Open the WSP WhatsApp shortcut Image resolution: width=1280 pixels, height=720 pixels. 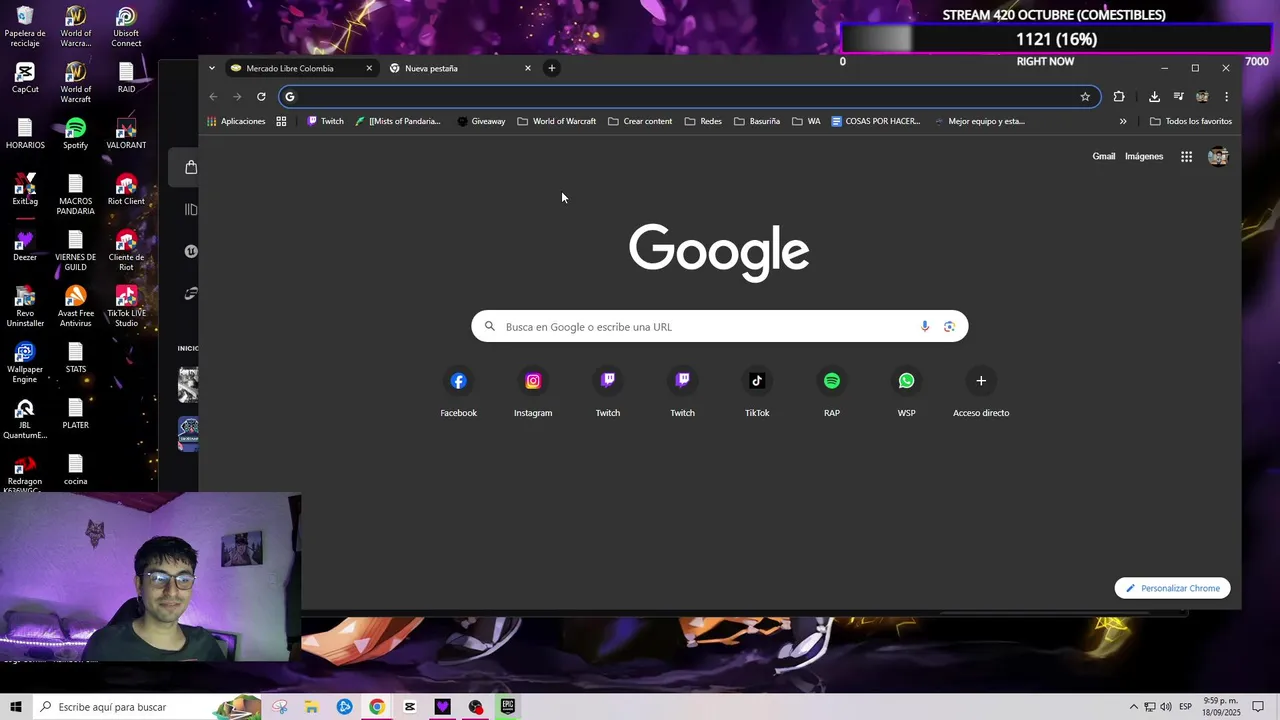[x=906, y=391]
